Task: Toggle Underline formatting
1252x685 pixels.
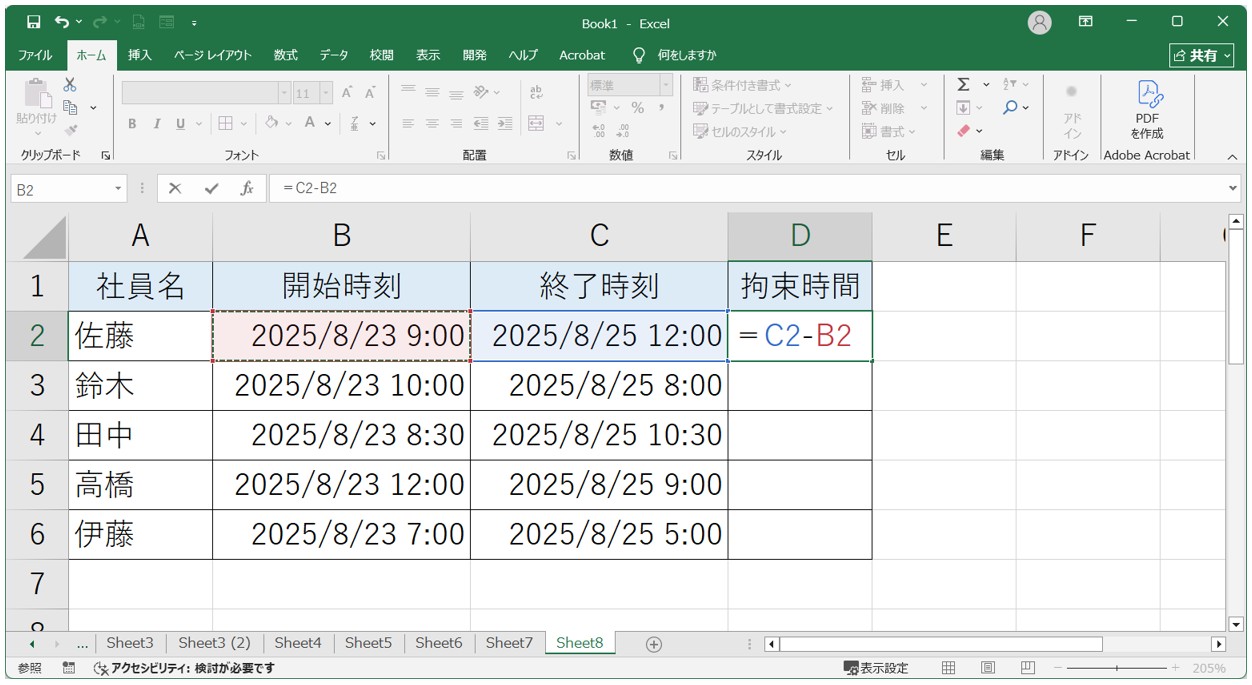Action: pos(181,123)
